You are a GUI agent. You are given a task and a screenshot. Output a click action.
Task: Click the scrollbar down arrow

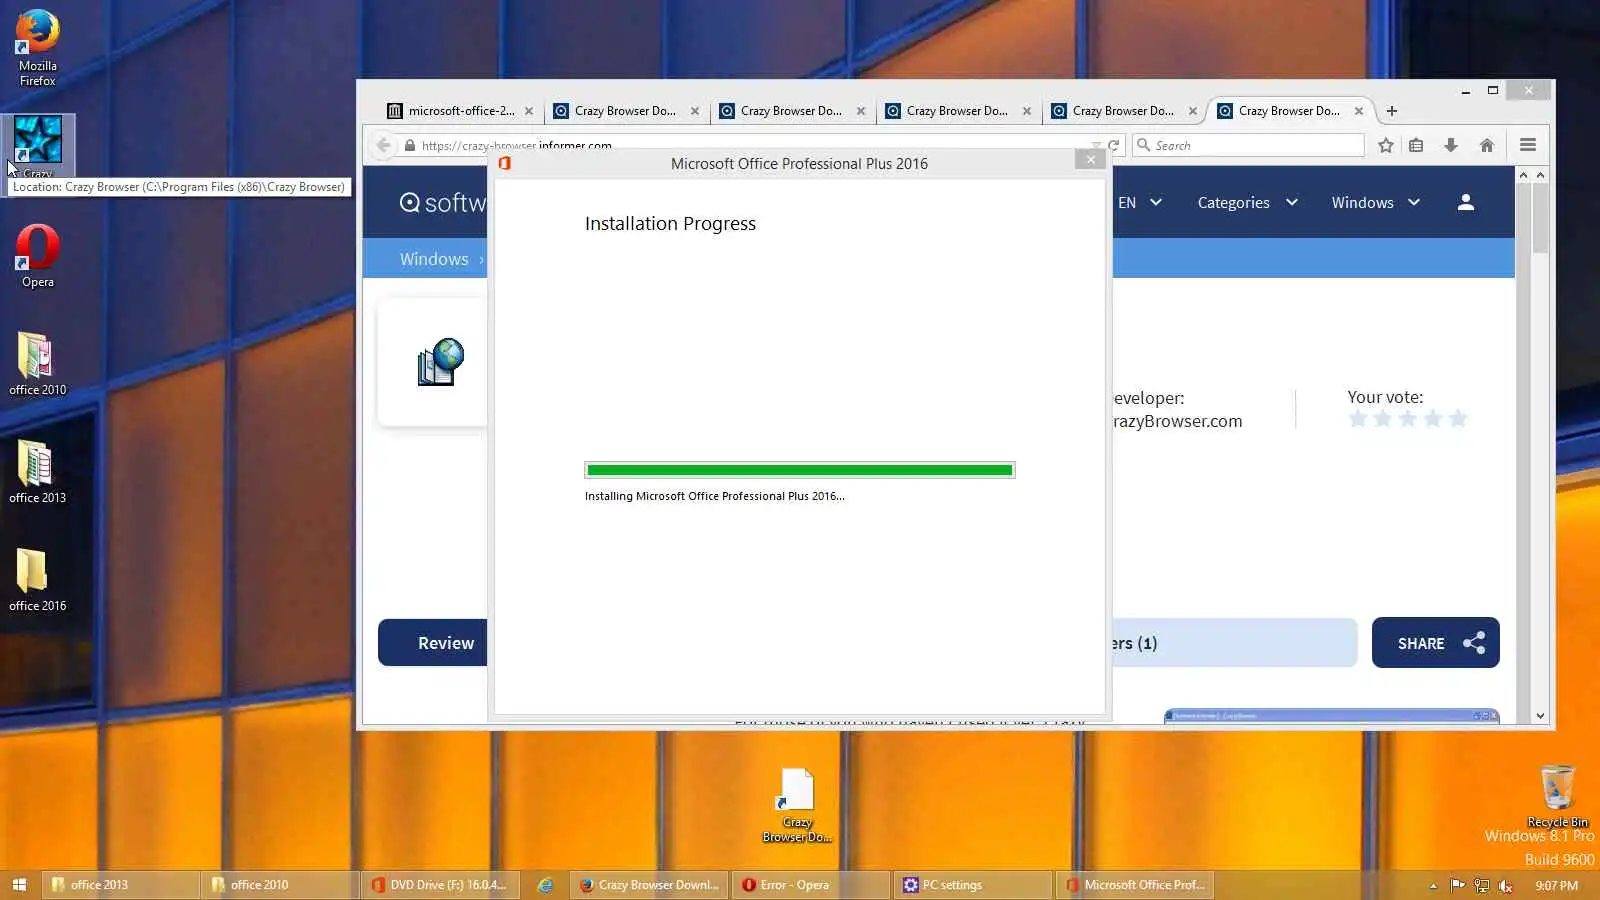(x=1540, y=716)
